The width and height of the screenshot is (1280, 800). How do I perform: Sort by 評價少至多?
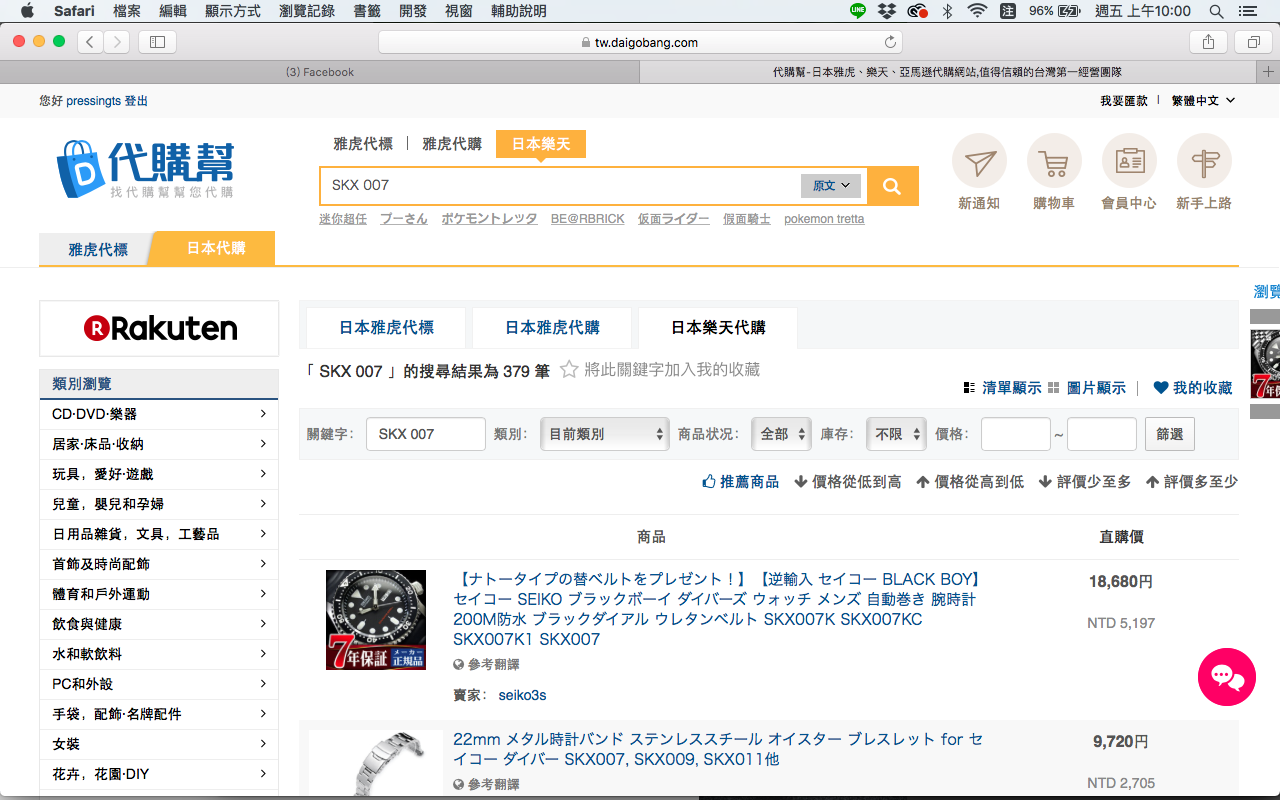coord(1085,482)
